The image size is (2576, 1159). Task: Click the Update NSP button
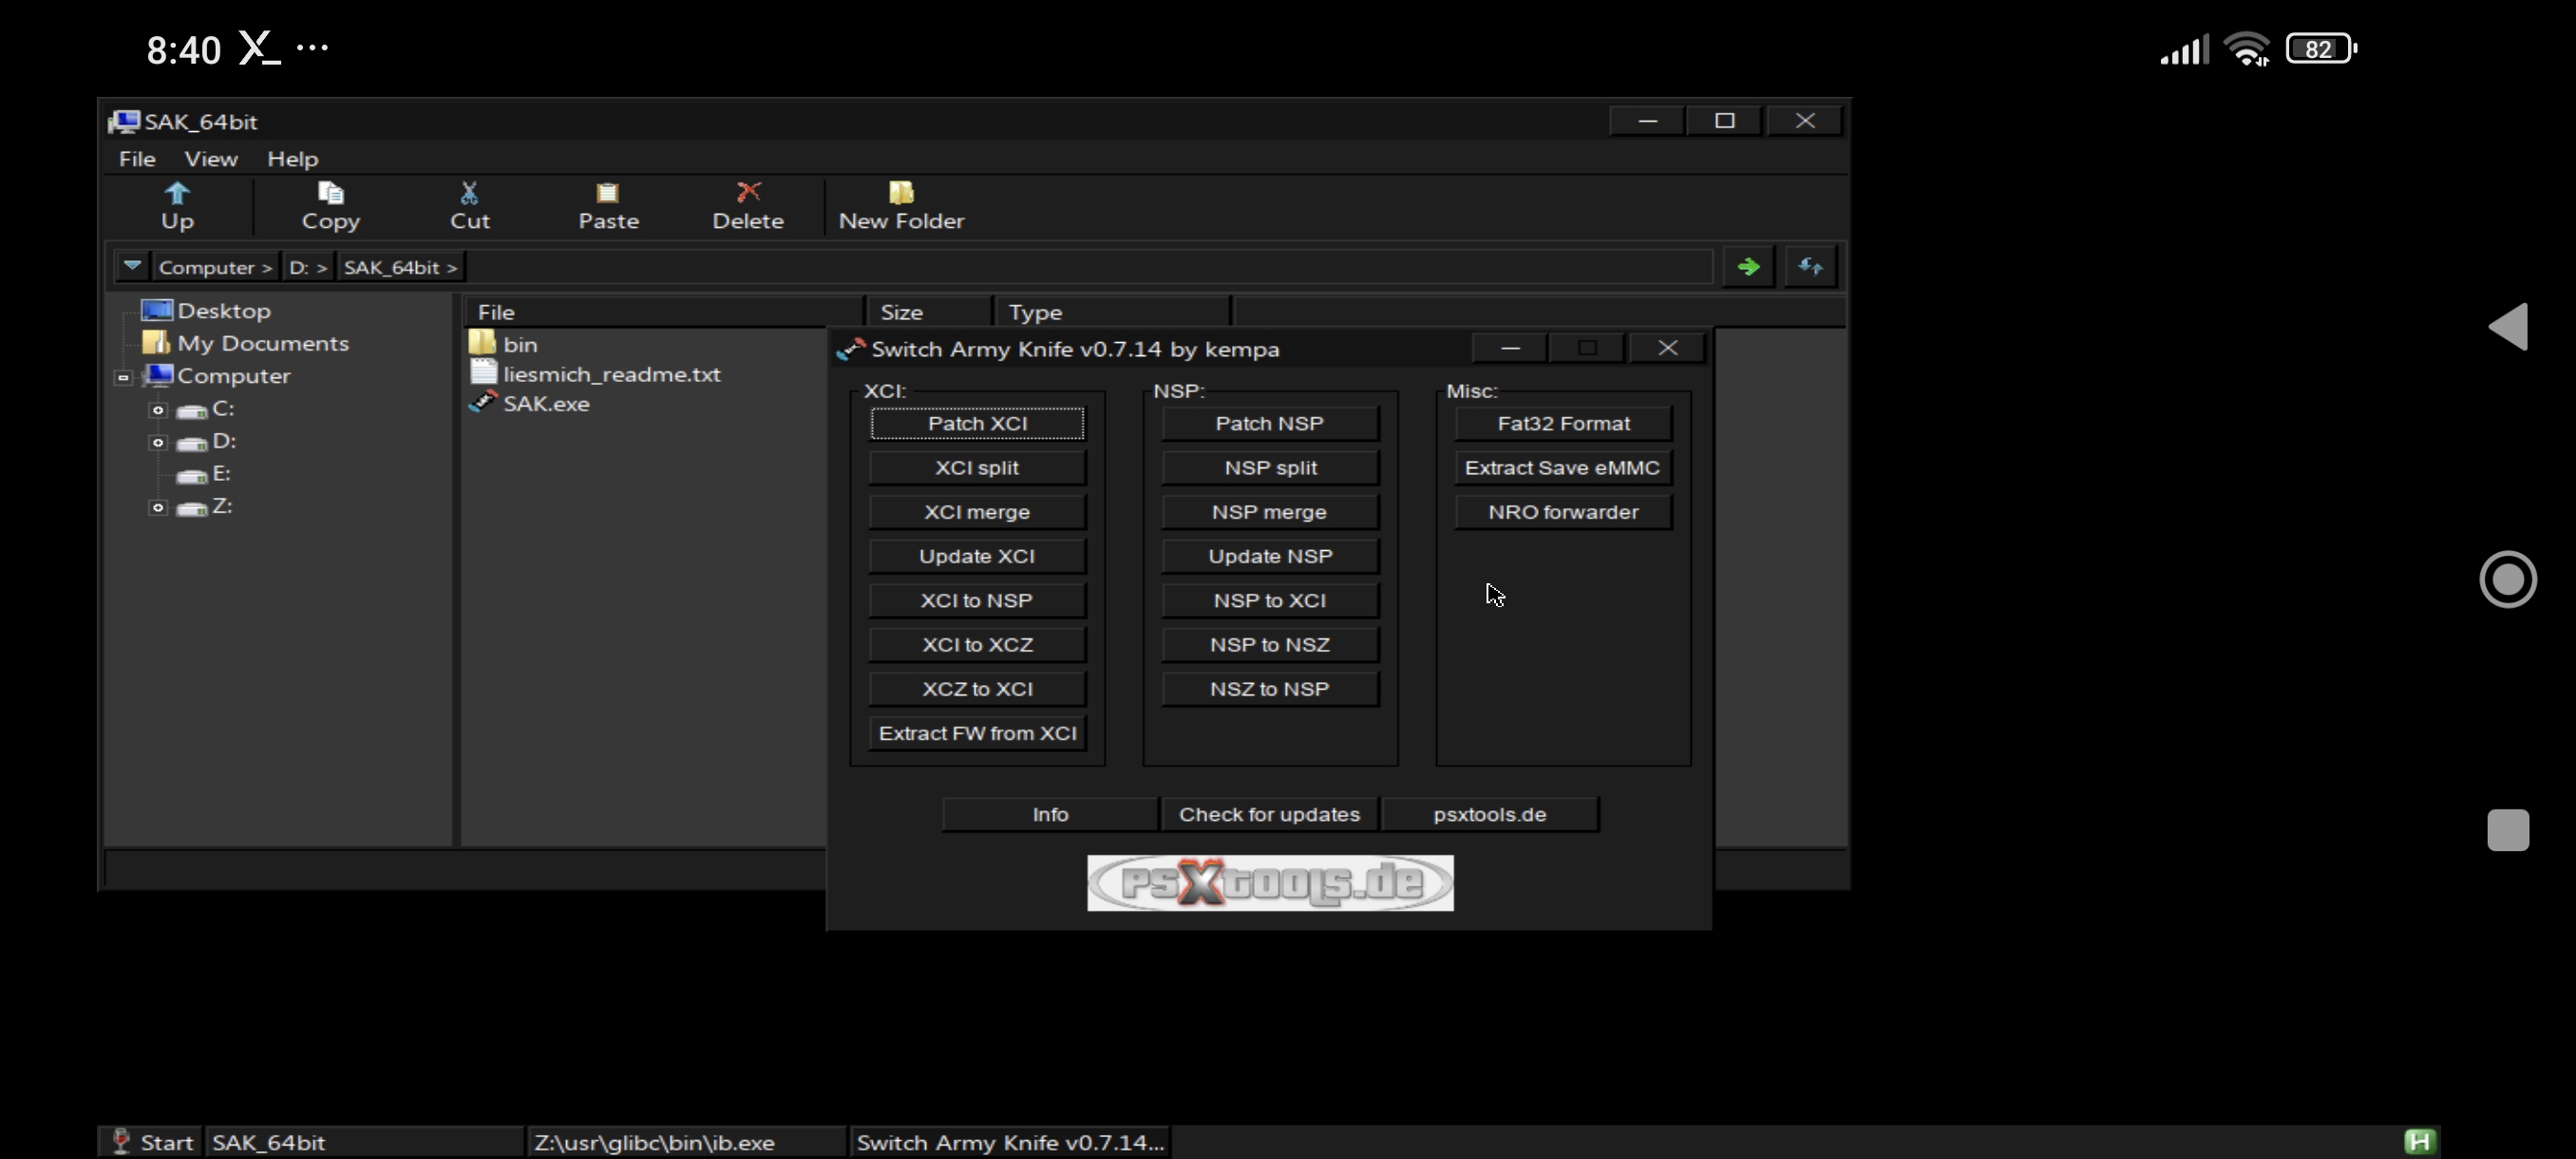pyautogui.click(x=1270, y=556)
